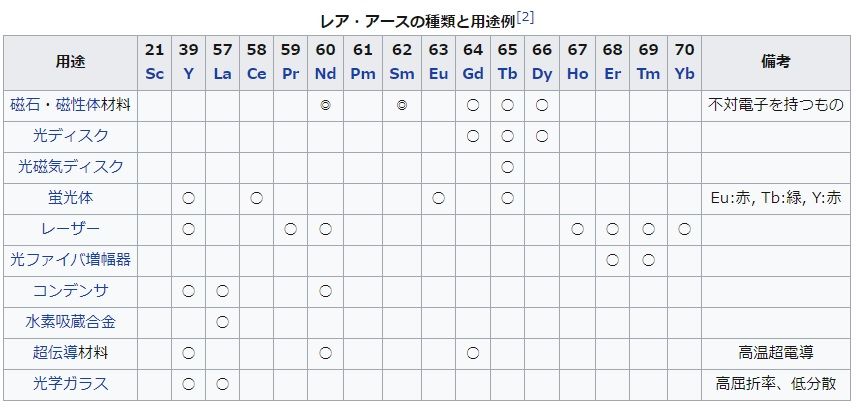Image resolution: width=856 pixels, height=411 pixels.
Task: Click the 光ディスク link
Action: (70, 135)
